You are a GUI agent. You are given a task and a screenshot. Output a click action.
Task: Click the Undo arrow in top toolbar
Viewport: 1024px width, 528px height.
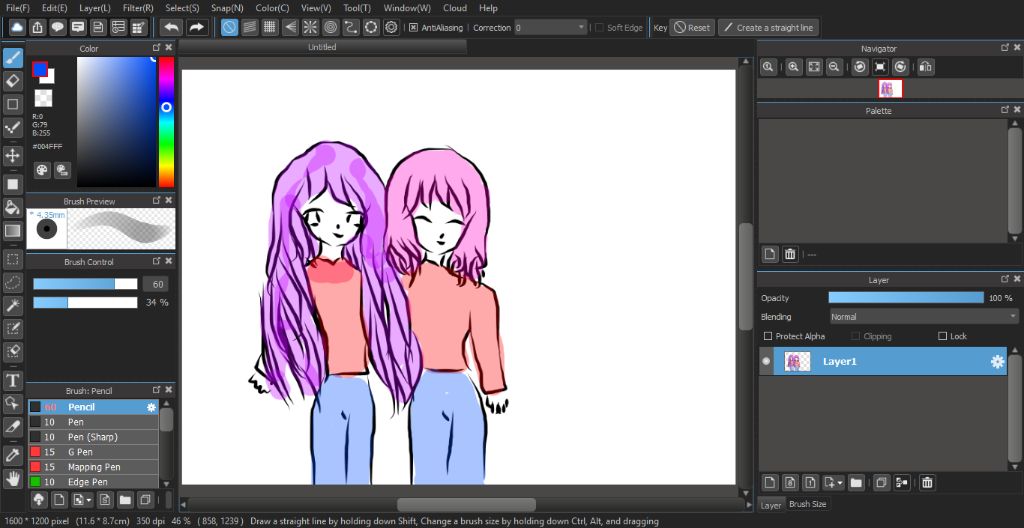click(x=171, y=27)
